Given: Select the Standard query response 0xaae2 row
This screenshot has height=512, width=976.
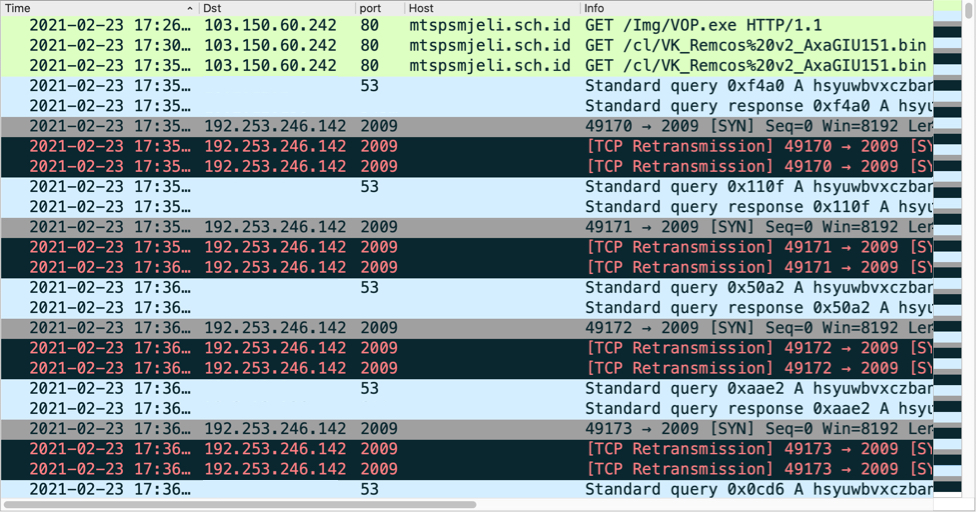Looking at the screenshot, I should (x=467, y=408).
